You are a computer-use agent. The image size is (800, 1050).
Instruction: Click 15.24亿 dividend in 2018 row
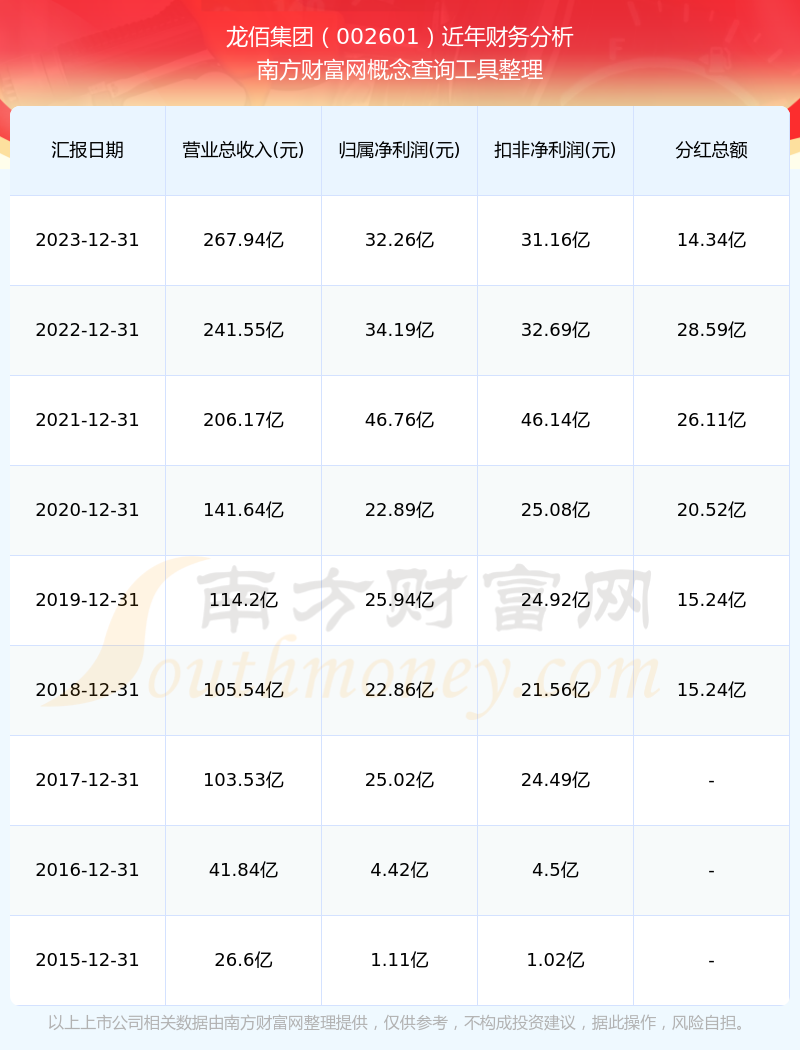712,690
